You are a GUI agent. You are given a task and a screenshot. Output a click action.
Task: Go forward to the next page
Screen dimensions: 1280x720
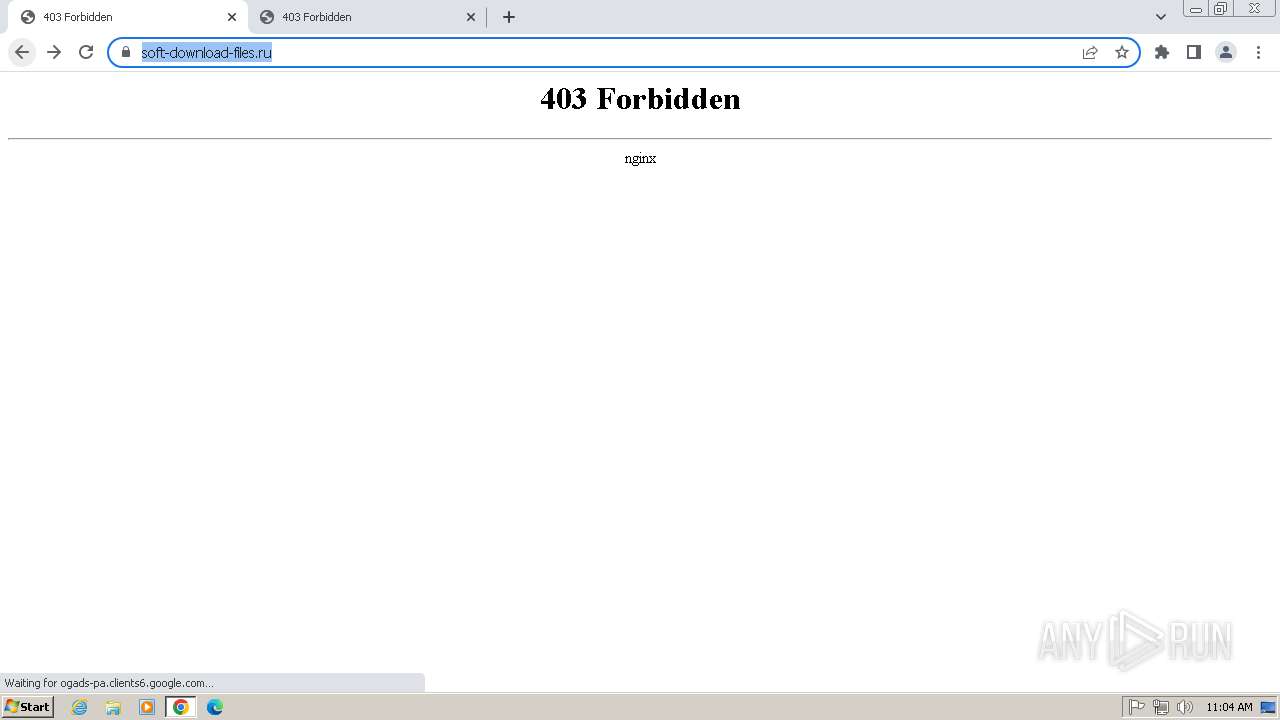point(54,52)
